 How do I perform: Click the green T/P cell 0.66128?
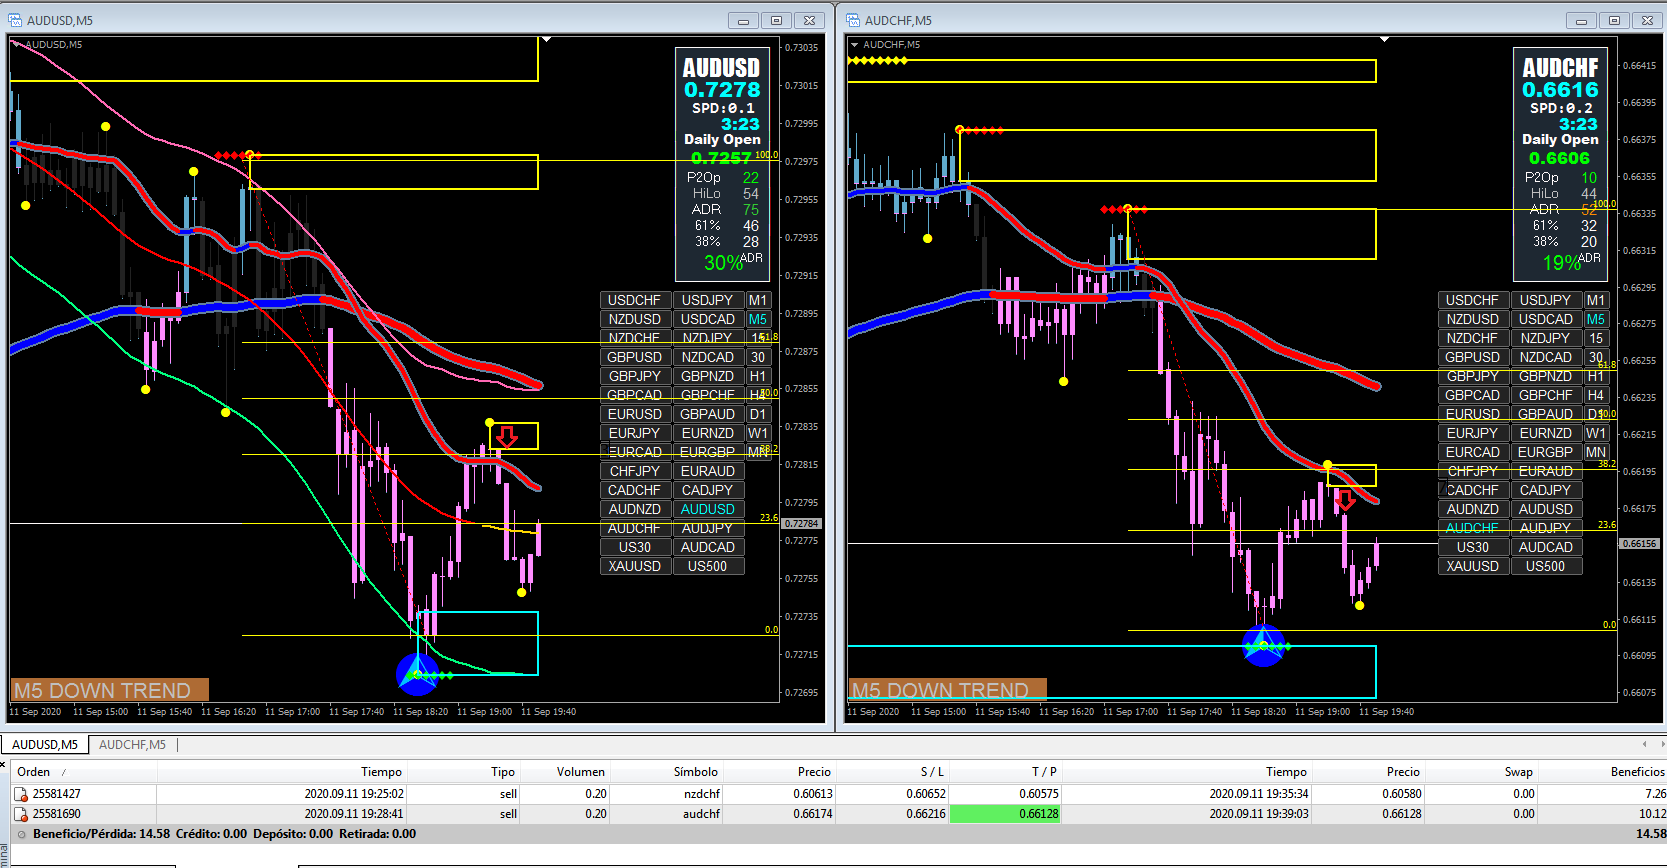(x=1005, y=814)
